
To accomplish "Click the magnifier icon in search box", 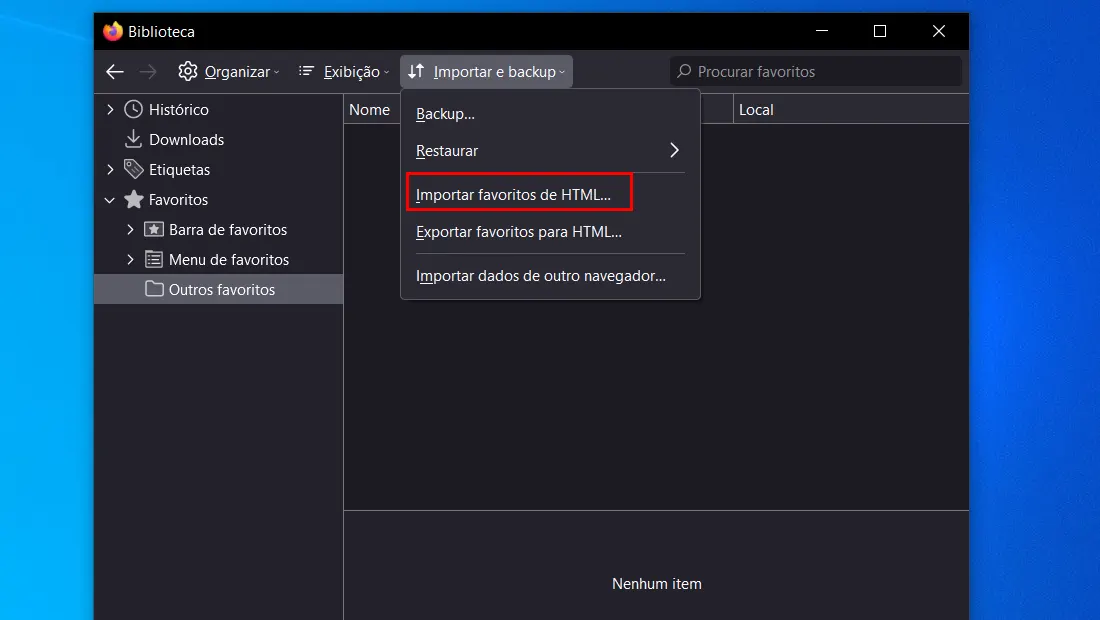I will click(684, 71).
